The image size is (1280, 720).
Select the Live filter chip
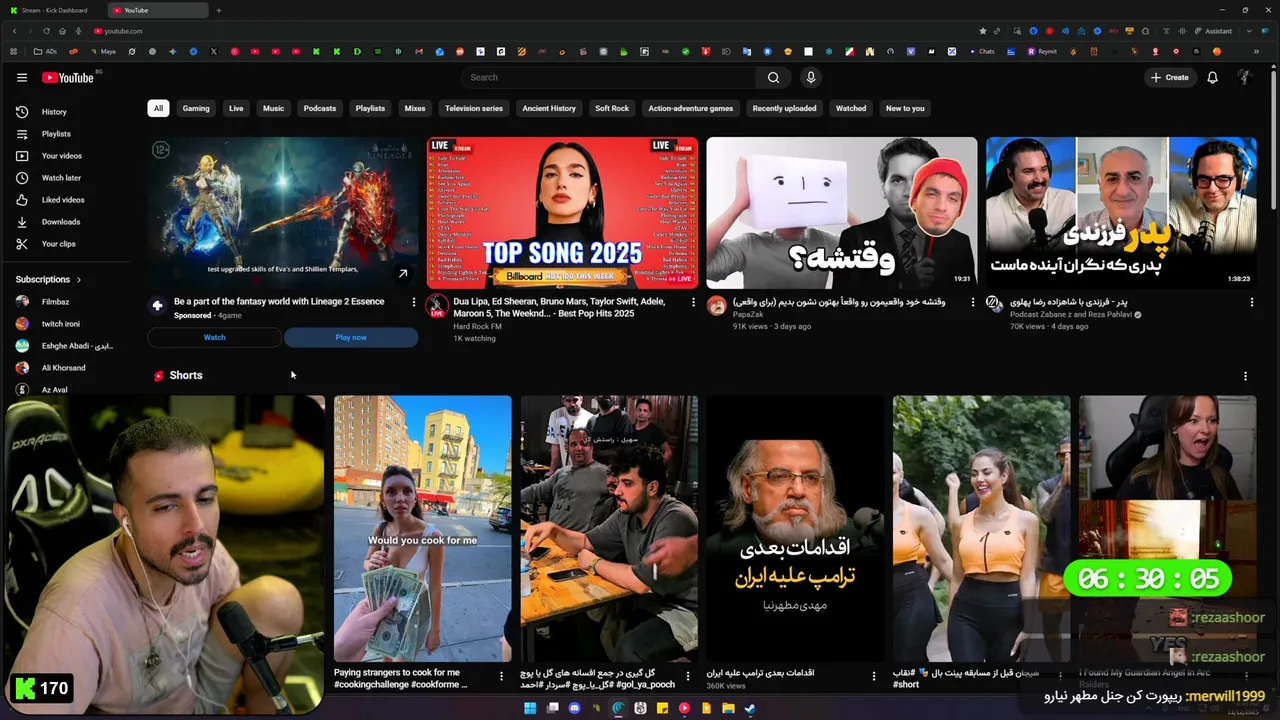(x=236, y=108)
